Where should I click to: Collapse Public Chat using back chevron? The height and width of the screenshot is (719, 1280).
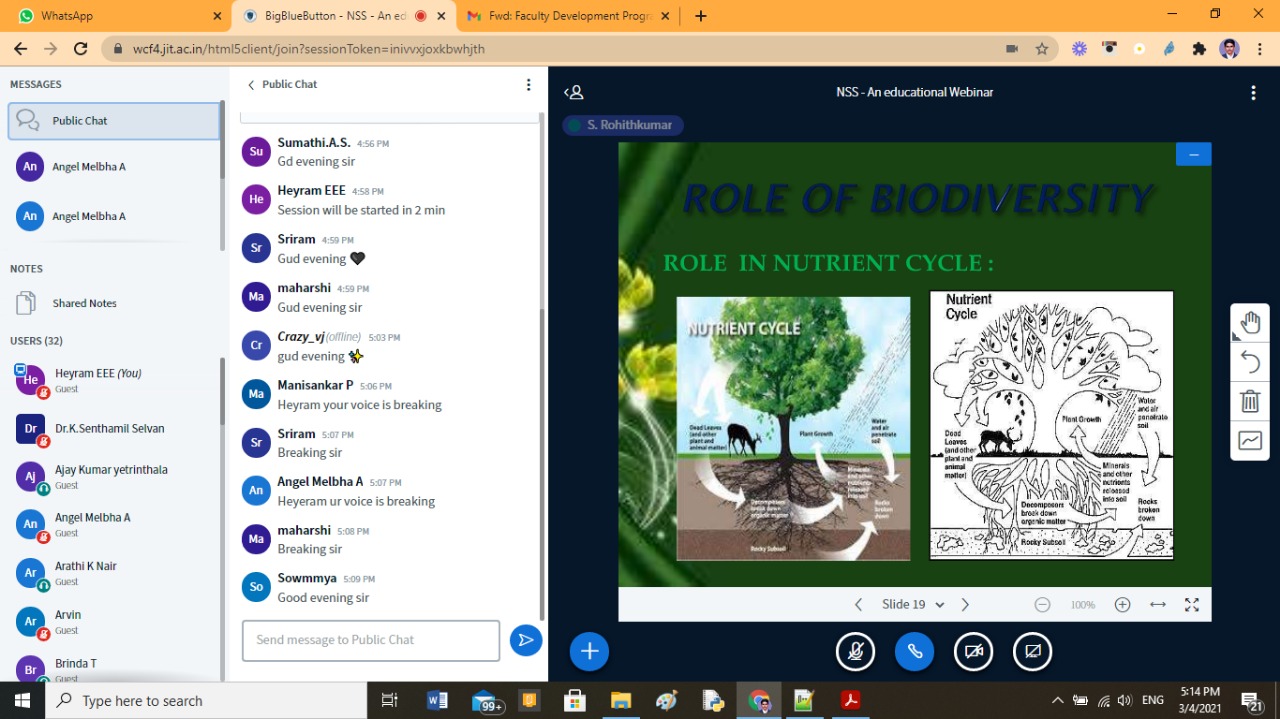(250, 84)
